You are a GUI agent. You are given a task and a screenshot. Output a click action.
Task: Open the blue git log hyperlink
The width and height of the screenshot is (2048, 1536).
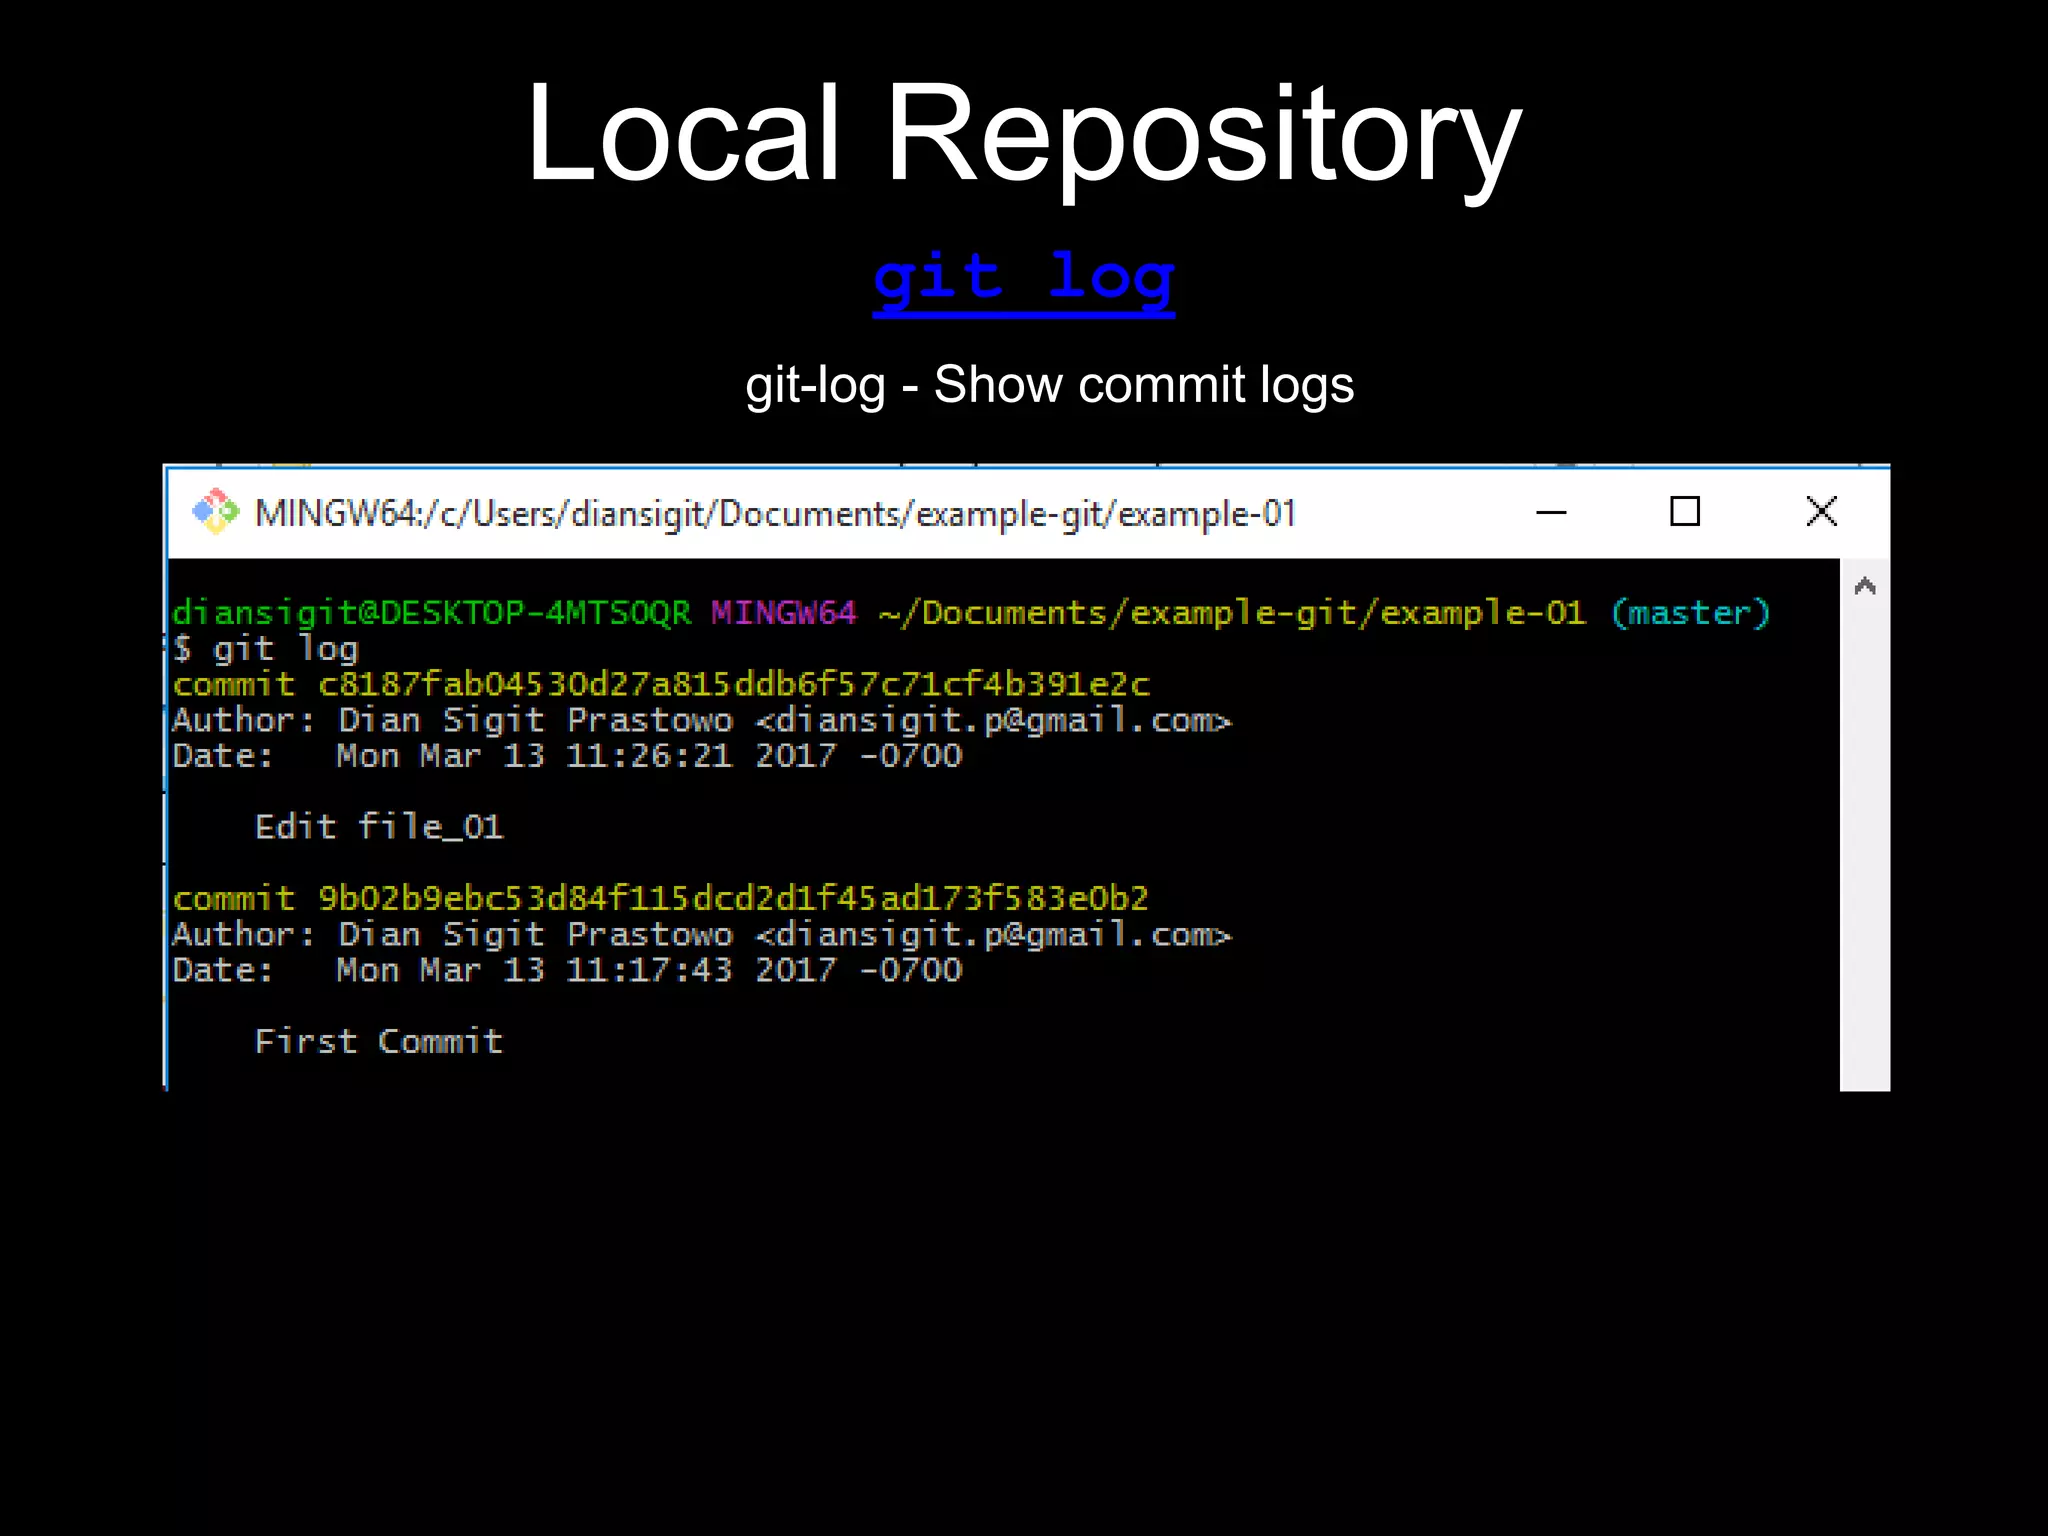point(1023,279)
